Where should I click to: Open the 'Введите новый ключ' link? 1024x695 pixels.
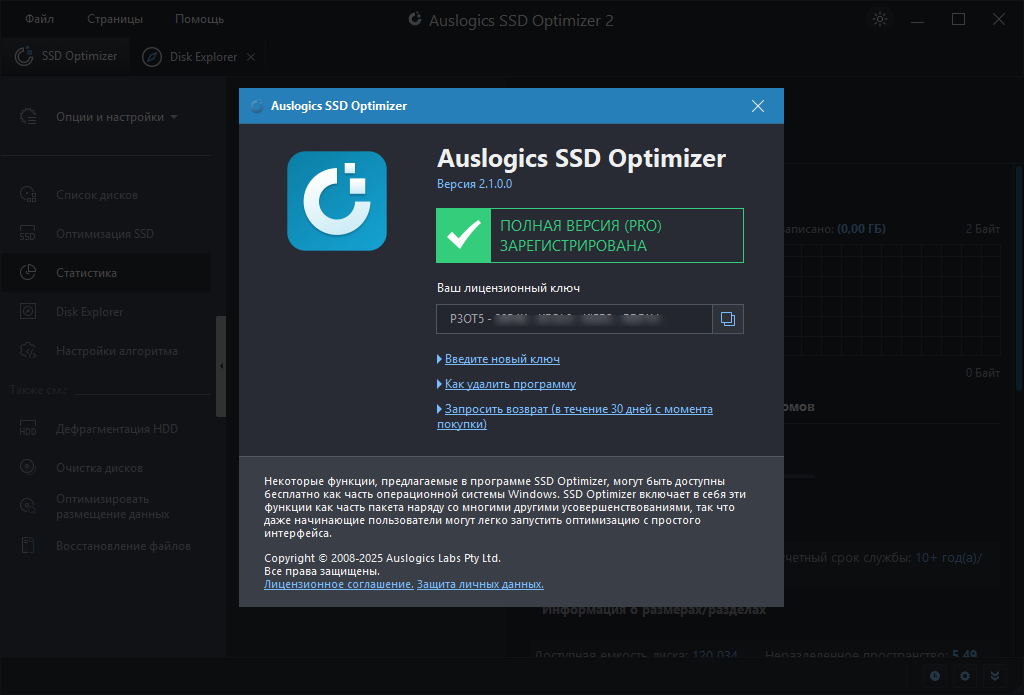pyautogui.click(x=502, y=359)
